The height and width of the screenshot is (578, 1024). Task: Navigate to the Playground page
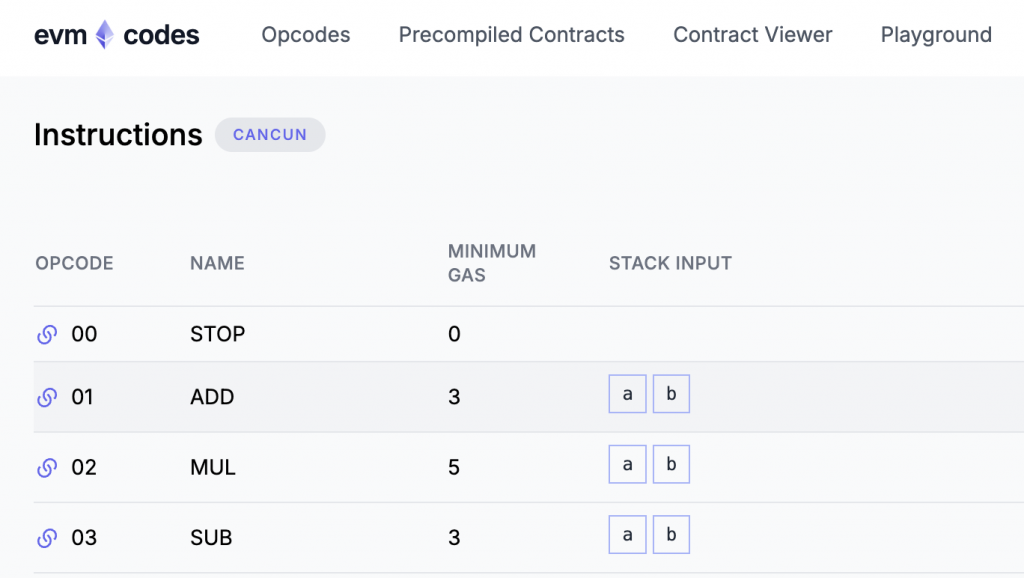pos(936,36)
